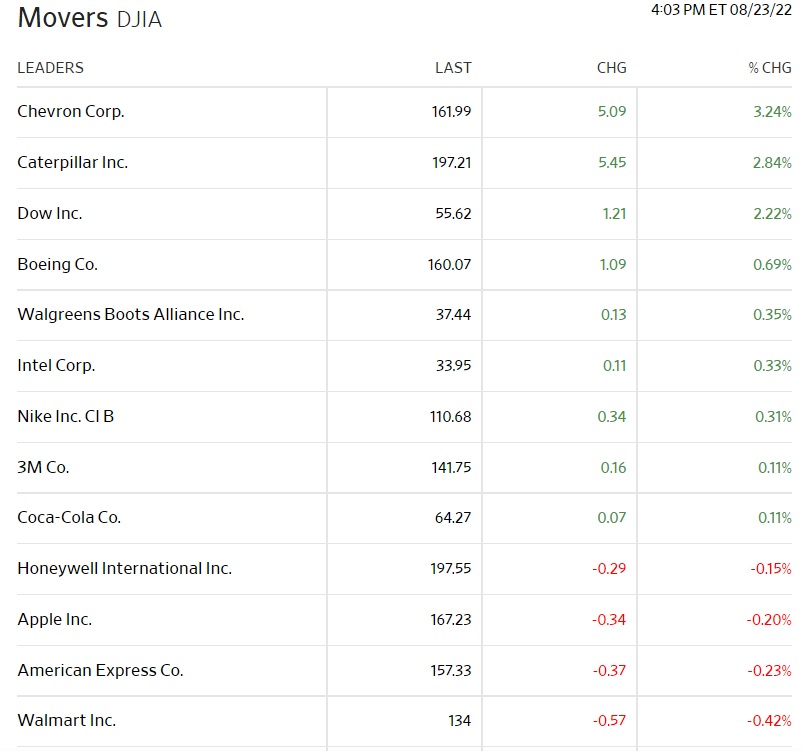
Task: Click the Movers heading
Action: (63, 18)
